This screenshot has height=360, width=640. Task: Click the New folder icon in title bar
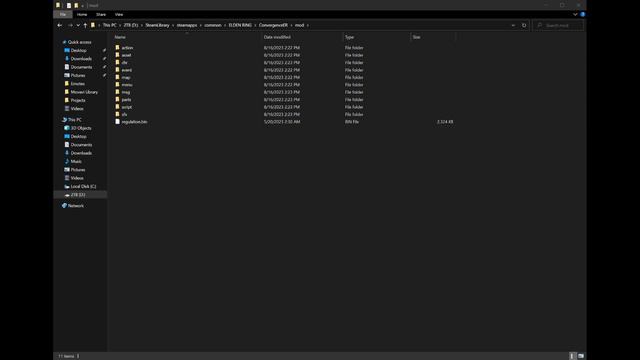pos(76,5)
